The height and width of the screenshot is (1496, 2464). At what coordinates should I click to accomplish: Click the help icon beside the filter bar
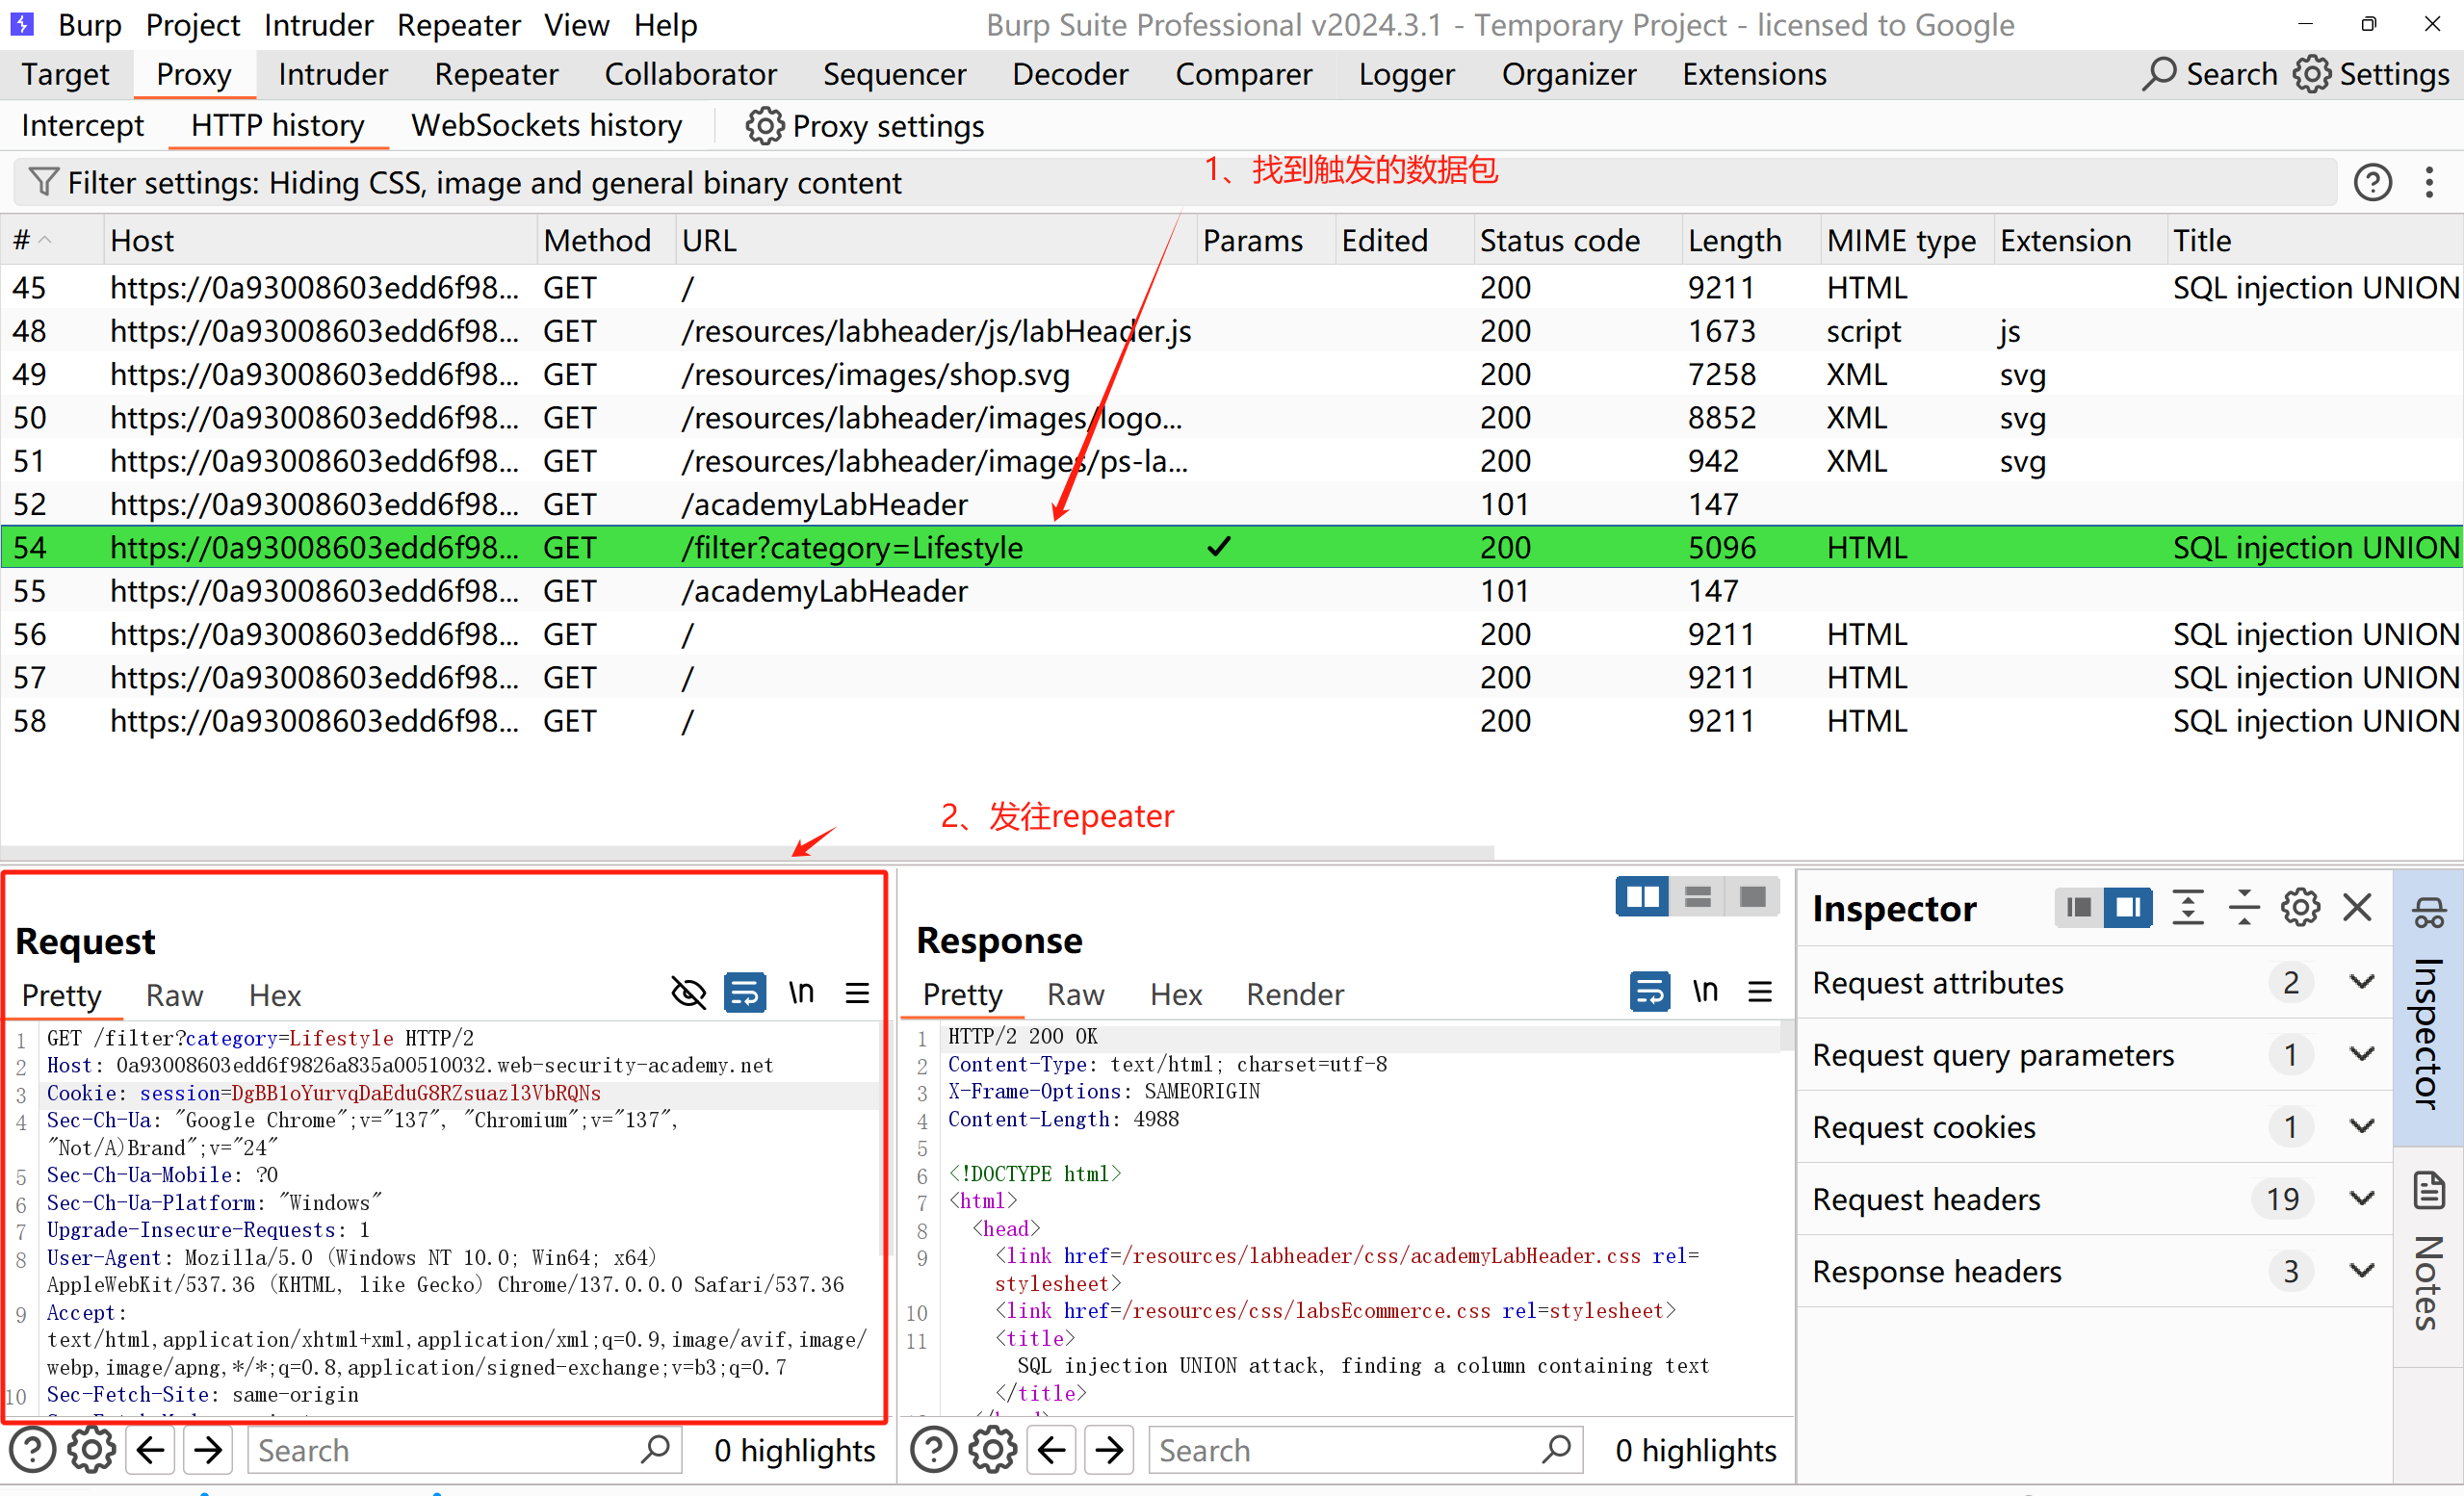(2372, 182)
